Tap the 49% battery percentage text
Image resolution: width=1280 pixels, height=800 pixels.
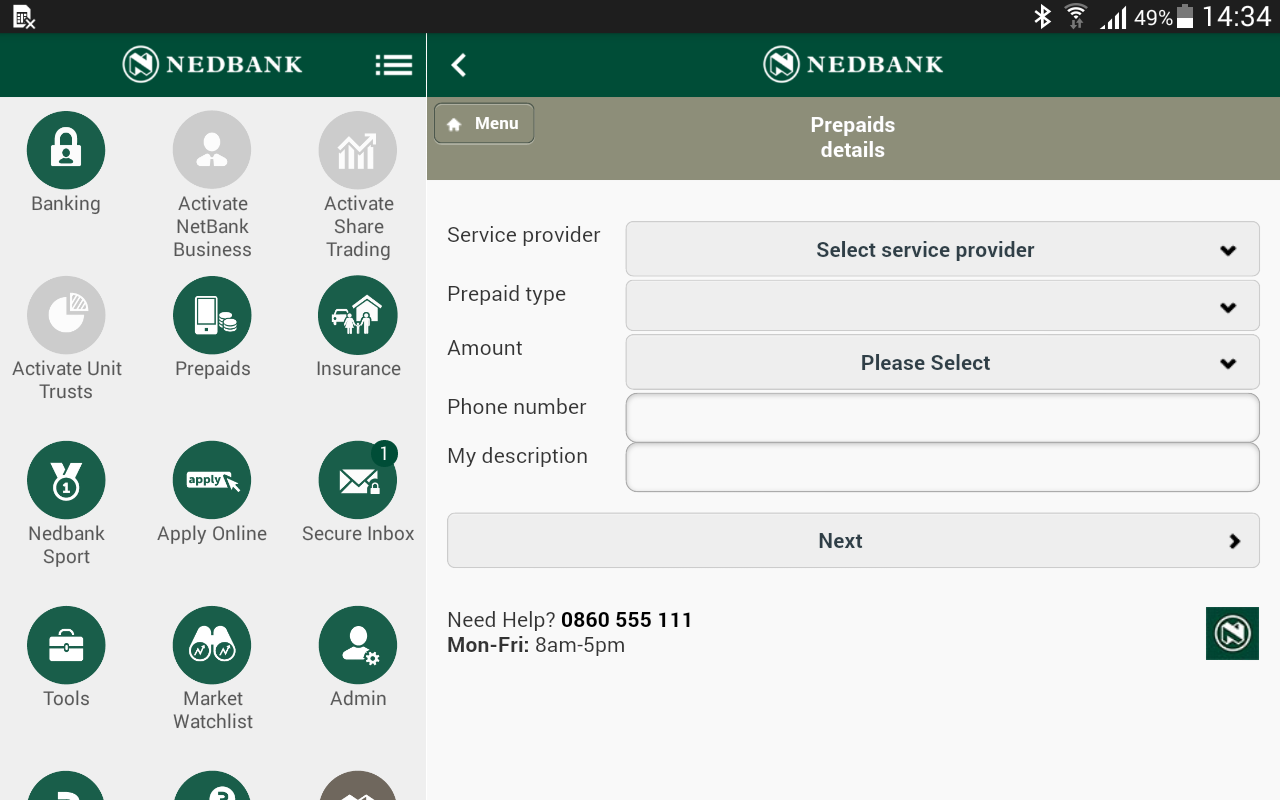point(1153,18)
